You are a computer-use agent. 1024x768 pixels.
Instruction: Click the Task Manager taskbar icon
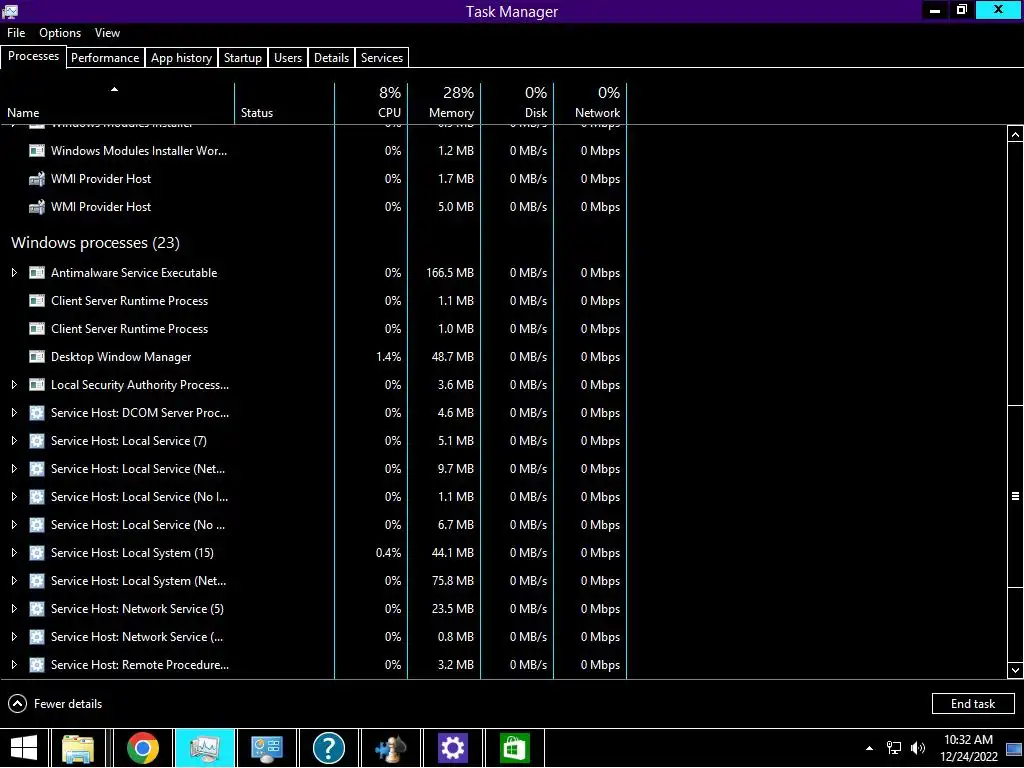(204, 748)
